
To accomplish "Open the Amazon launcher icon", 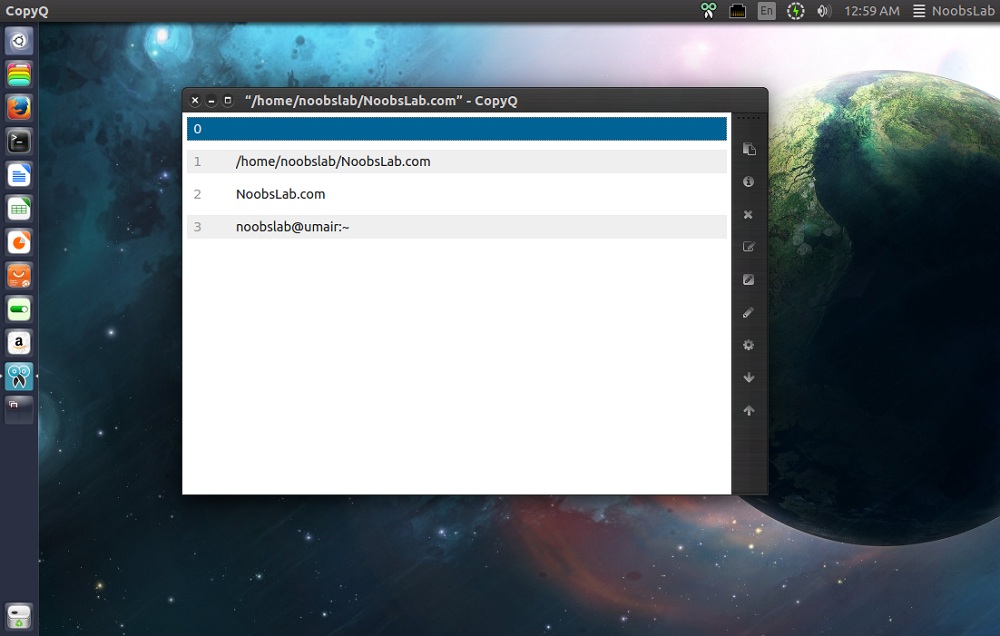I will tap(19, 343).
